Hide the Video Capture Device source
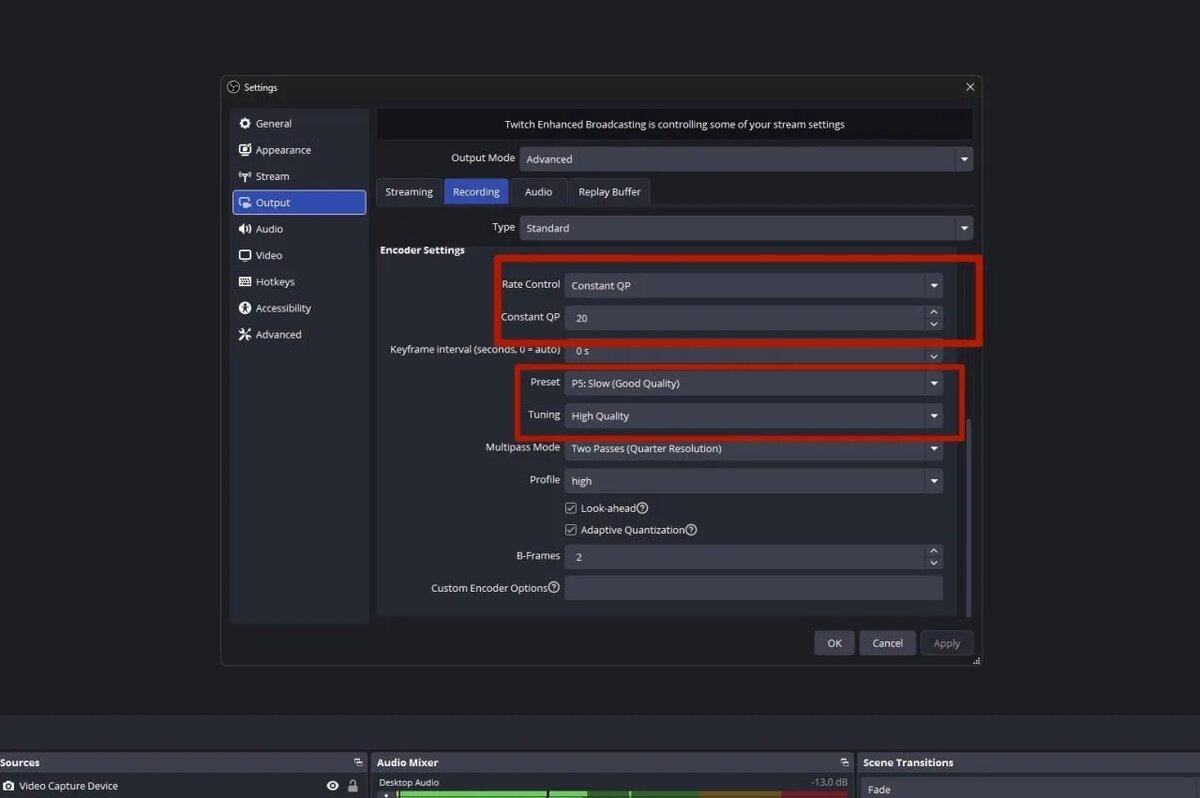 (x=333, y=786)
